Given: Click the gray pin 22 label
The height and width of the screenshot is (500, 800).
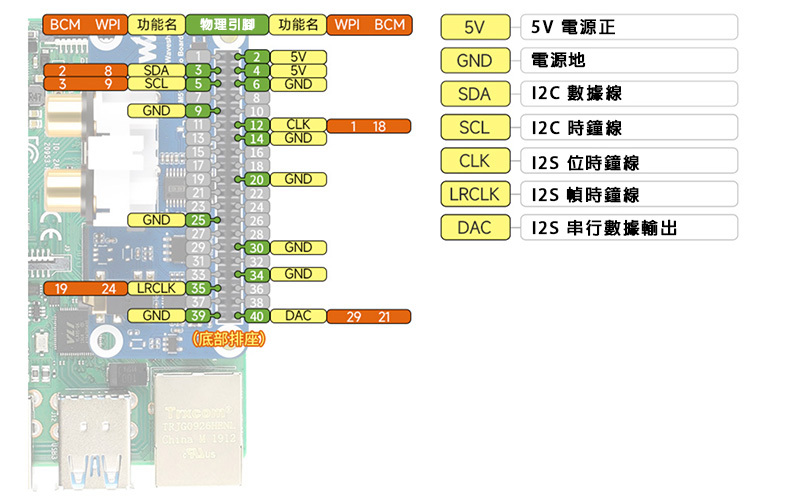Looking at the screenshot, I should point(257,193).
